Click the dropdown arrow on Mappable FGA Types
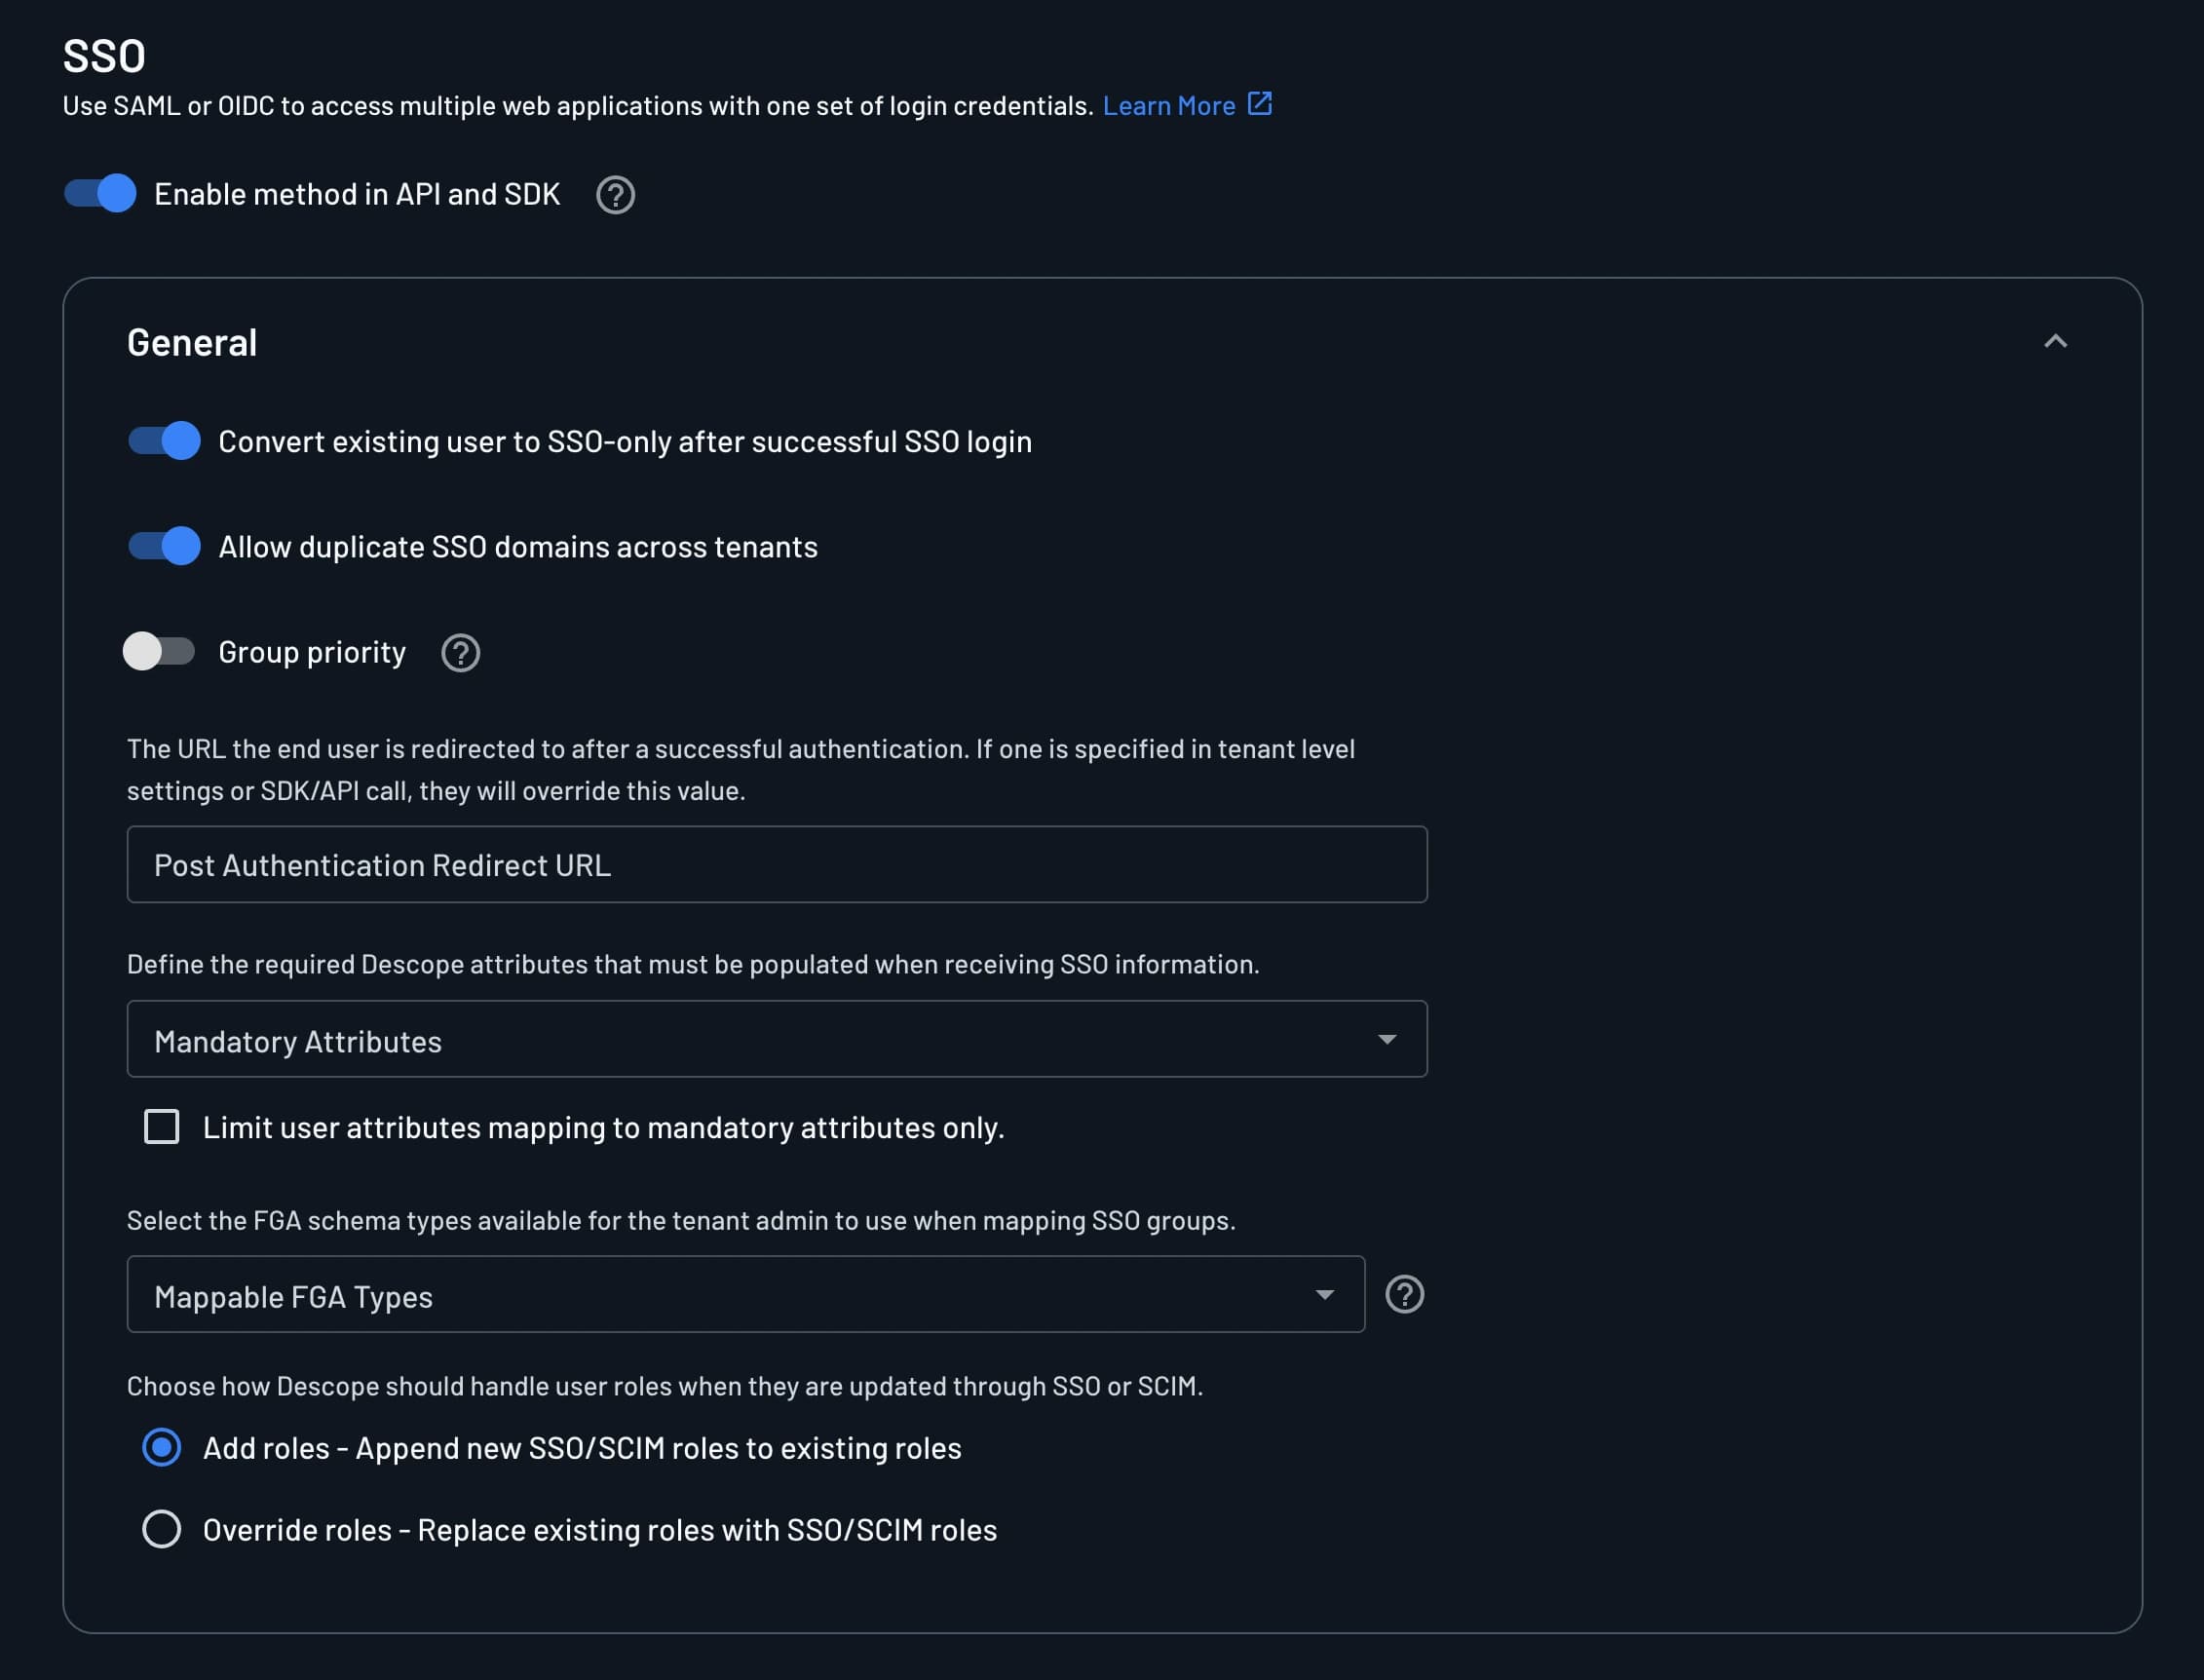2204x1680 pixels. coord(1326,1294)
